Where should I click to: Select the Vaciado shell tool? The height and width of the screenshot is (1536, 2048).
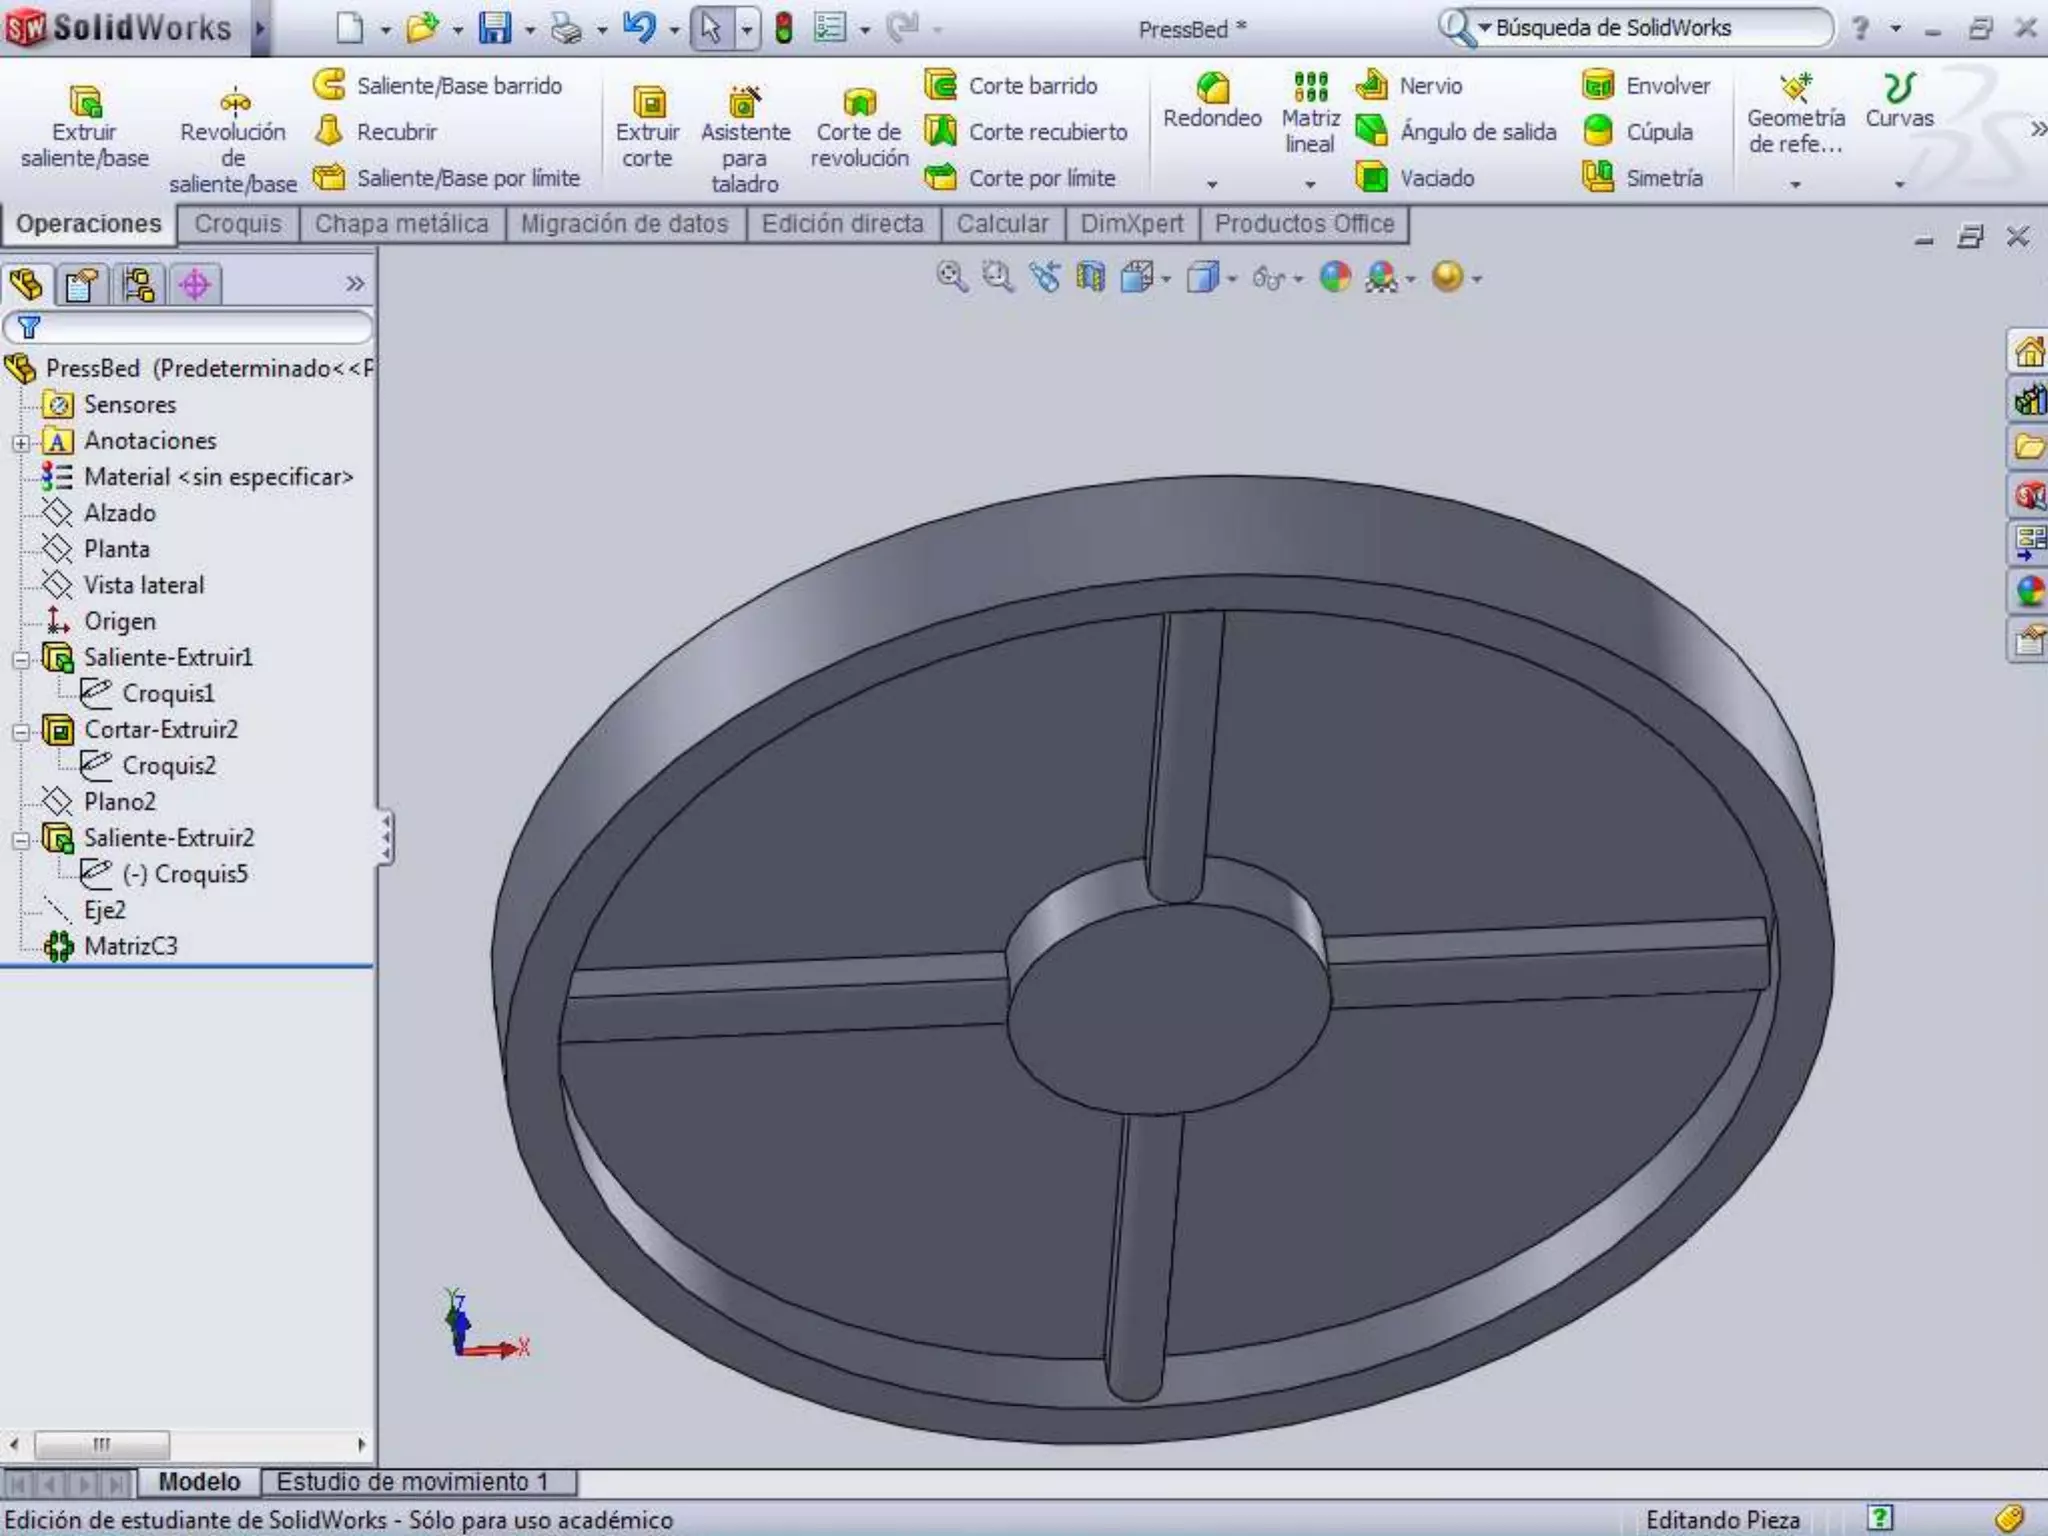point(1371,178)
